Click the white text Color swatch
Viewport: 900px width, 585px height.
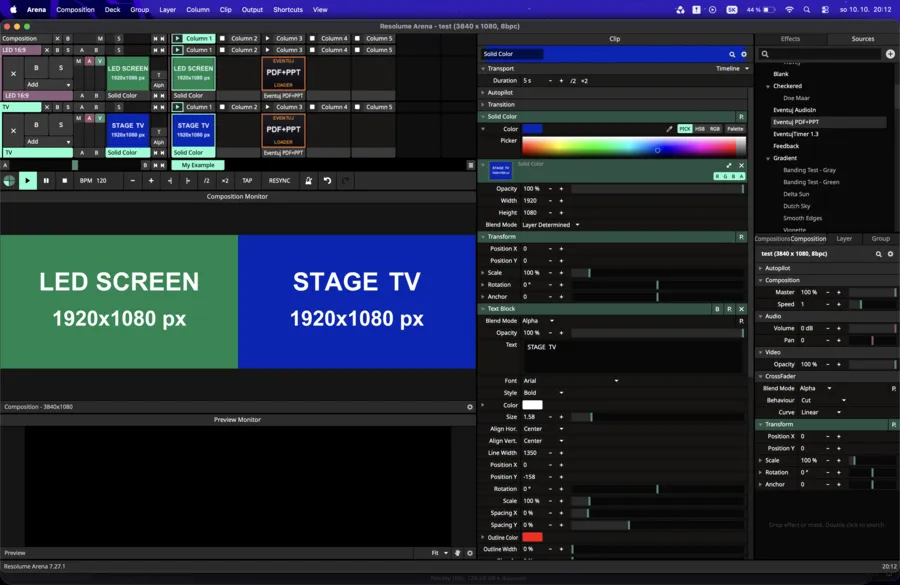click(x=532, y=405)
